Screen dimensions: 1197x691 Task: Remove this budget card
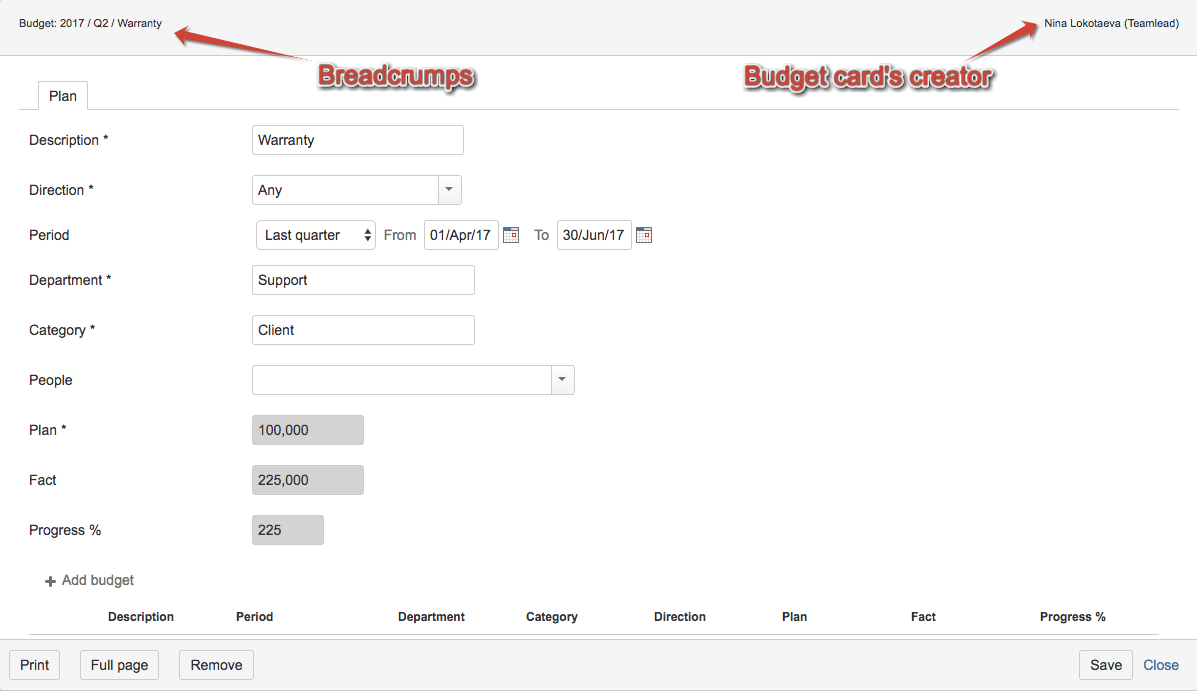click(216, 664)
